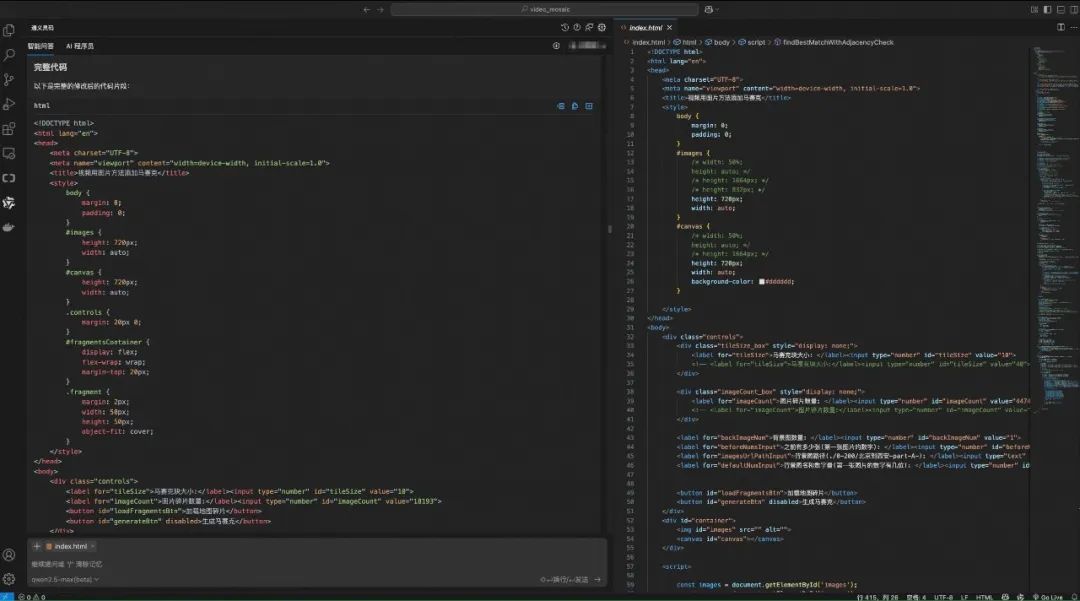
Task: Click the bracket-shaped icon in activity bar
Action: (x=9, y=178)
